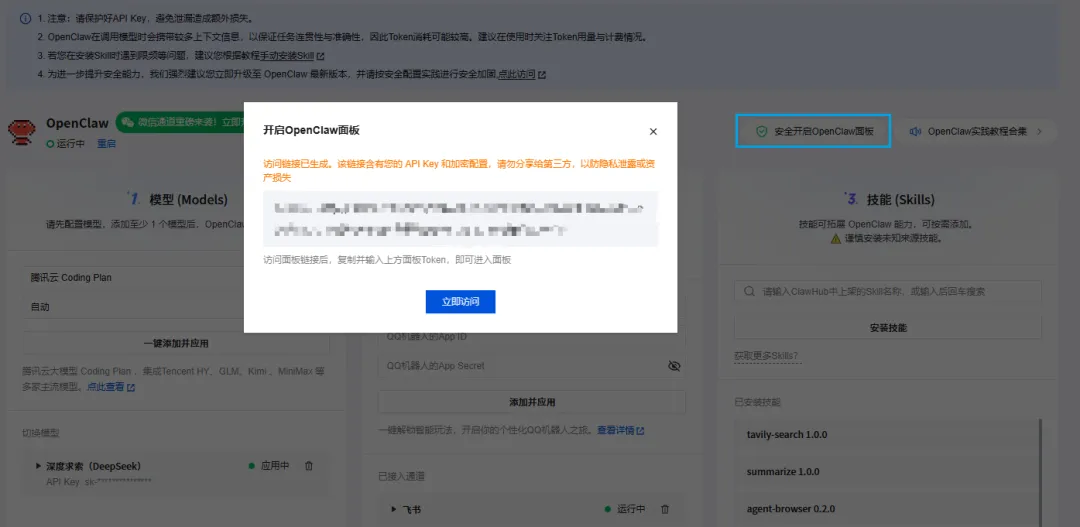This screenshot has height=527, width=1080.
Task: Close the 开启OpenClaw面板 dialog with X
Action: (x=653, y=132)
